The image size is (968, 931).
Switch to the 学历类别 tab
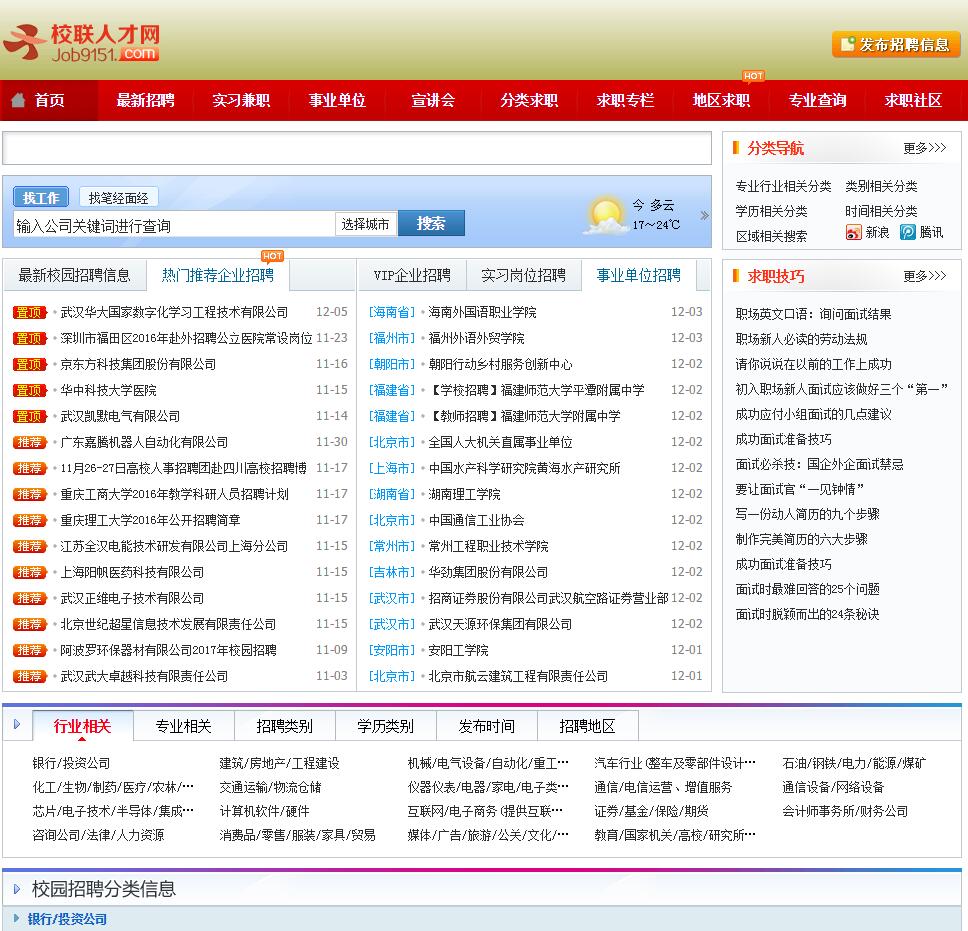tap(385, 726)
